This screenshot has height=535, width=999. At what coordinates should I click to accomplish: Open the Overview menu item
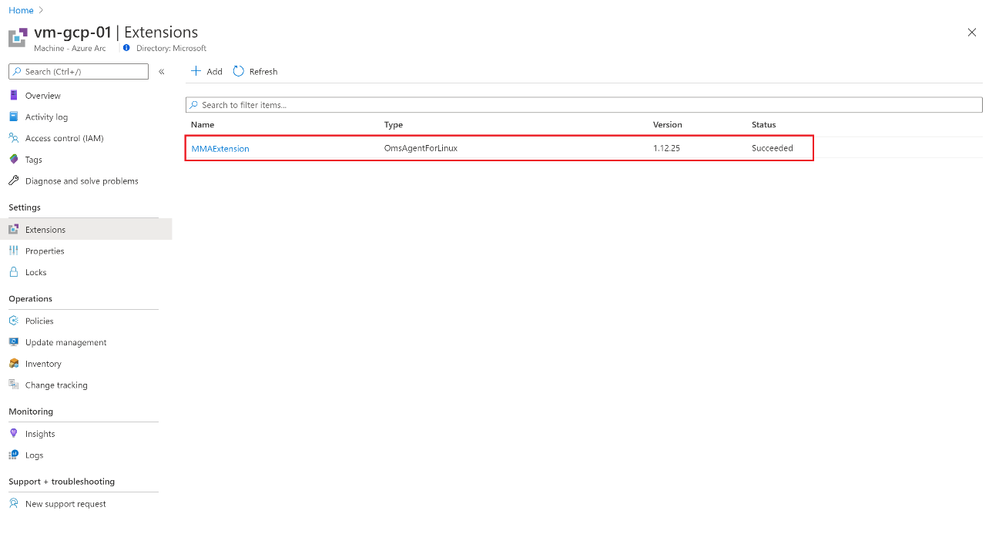[x=43, y=96]
